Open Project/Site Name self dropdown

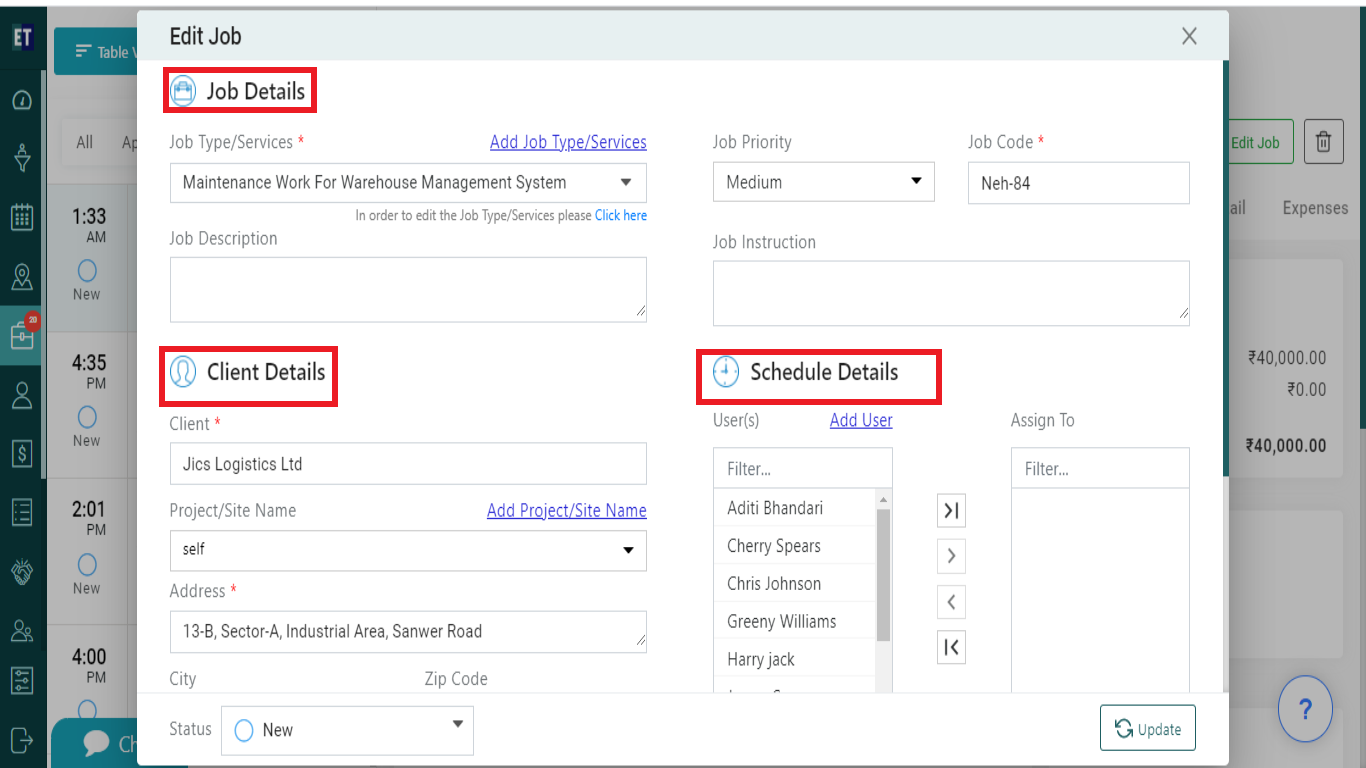point(408,550)
